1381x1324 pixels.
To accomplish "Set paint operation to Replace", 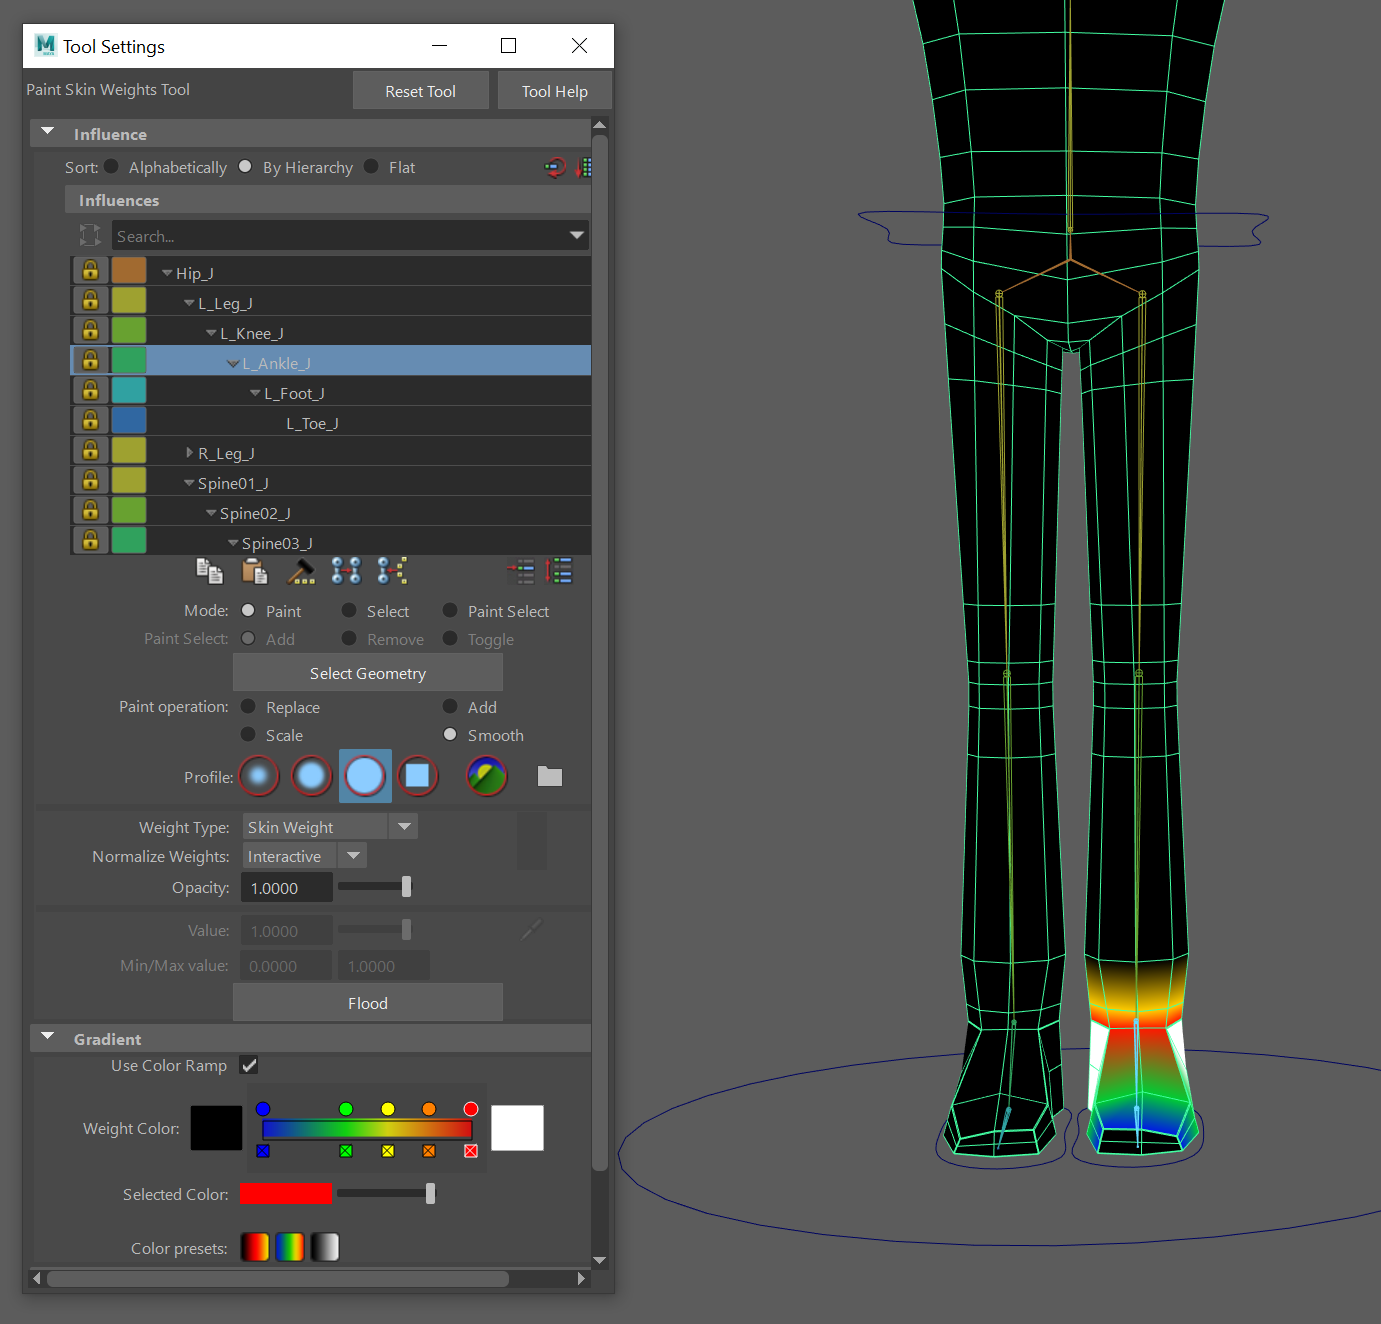I will click(249, 707).
